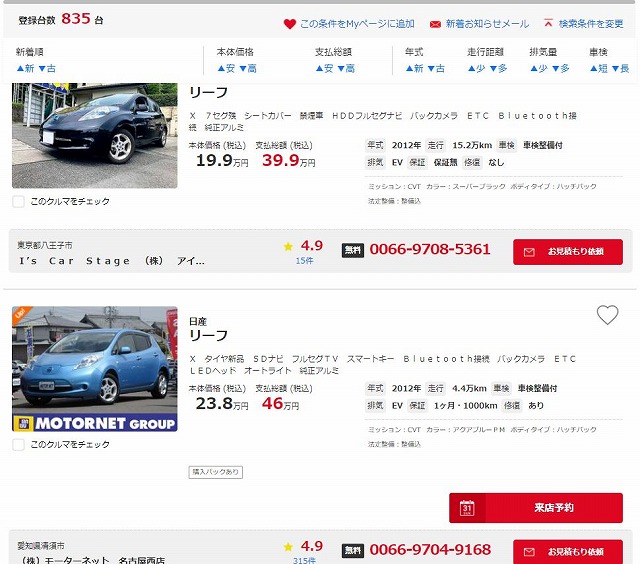Viewport: 640px width, 564px height.
Task: Sort 車検 by longest ▼長
Action: (x=621, y=69)
